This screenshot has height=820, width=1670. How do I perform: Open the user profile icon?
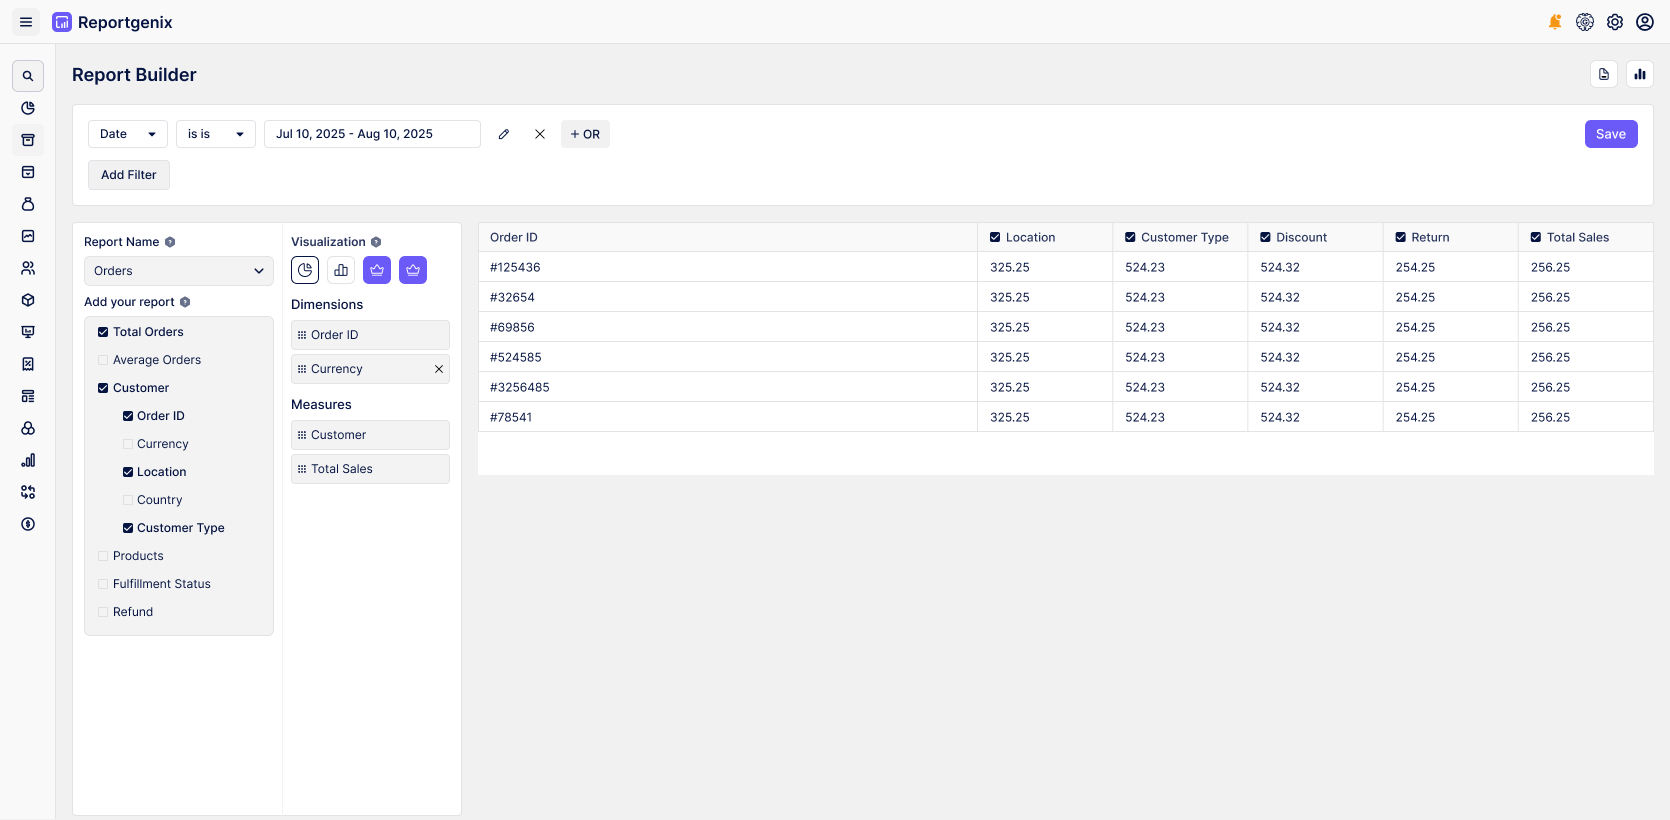tap(1645, 22)
